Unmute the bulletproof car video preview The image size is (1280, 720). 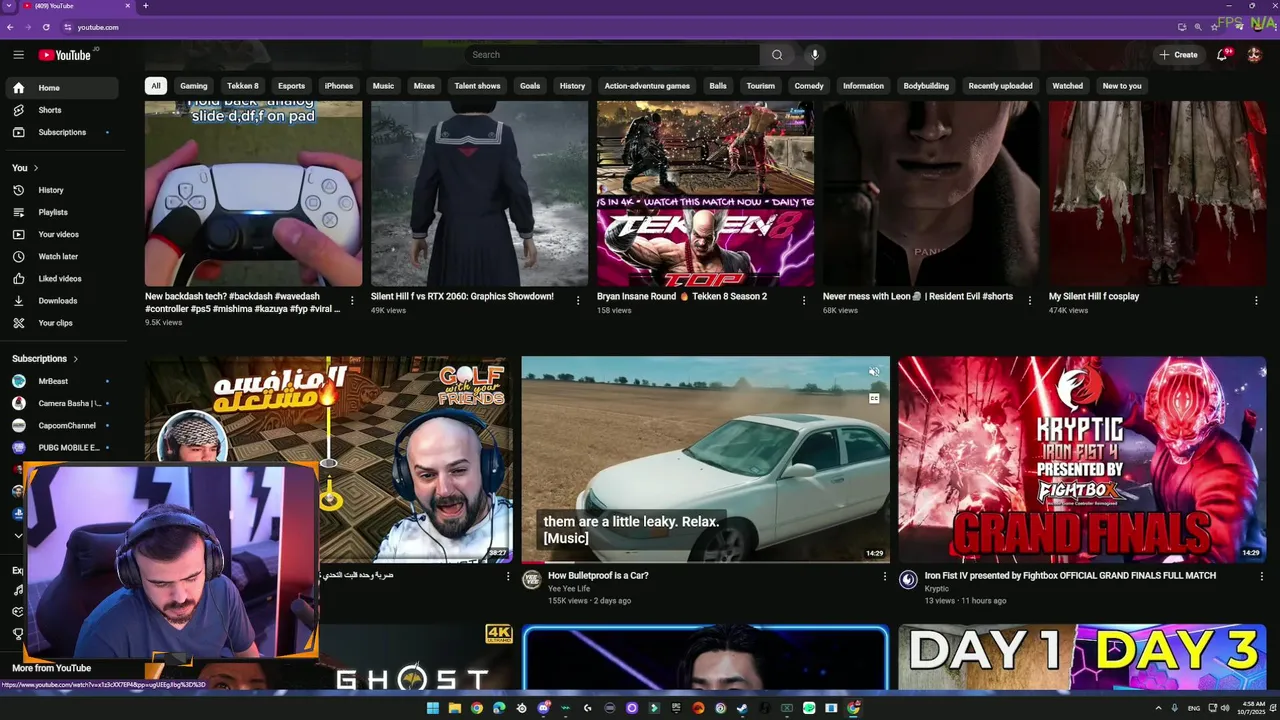click(874, 372)
